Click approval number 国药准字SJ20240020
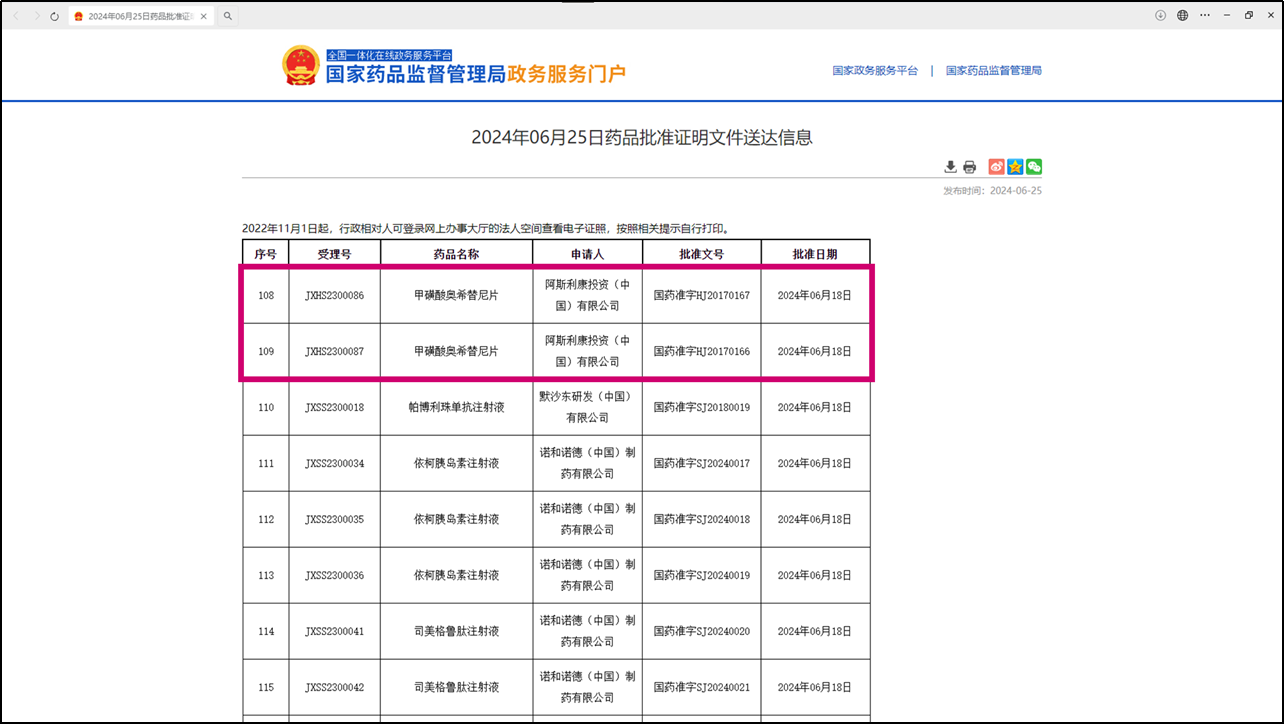This screenshot has width=1286, height=726. 701,632
